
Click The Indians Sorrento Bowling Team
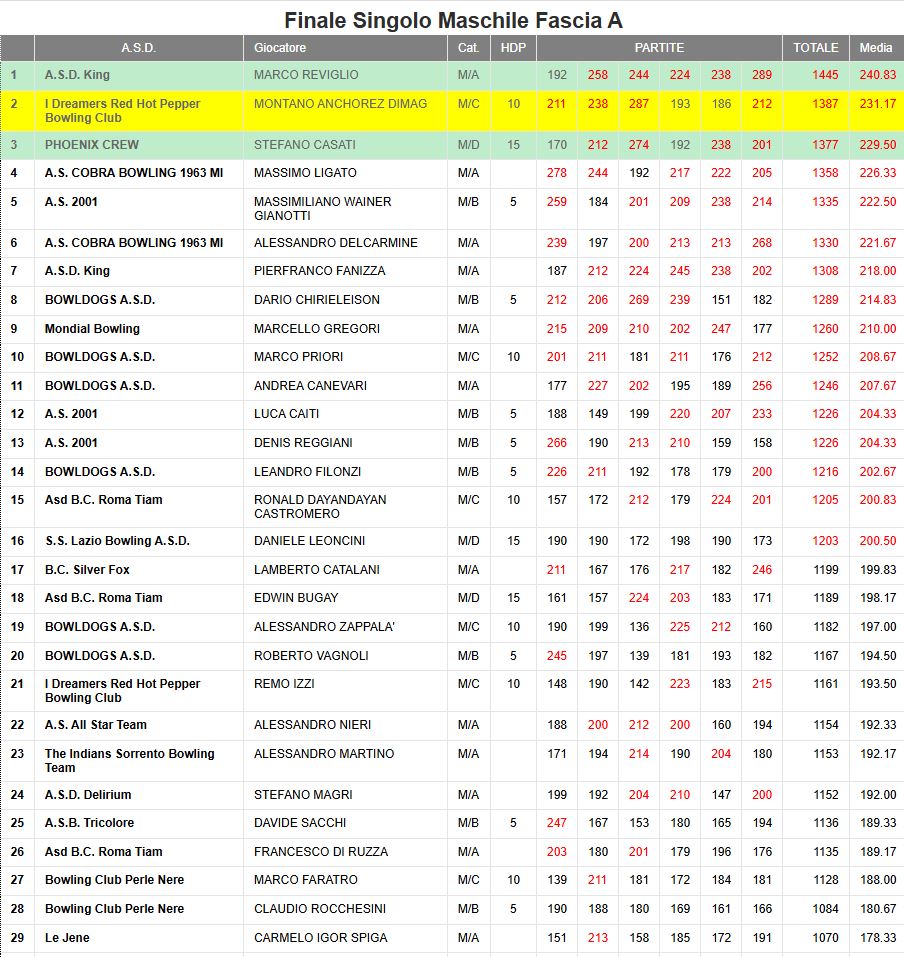point(129,760)
